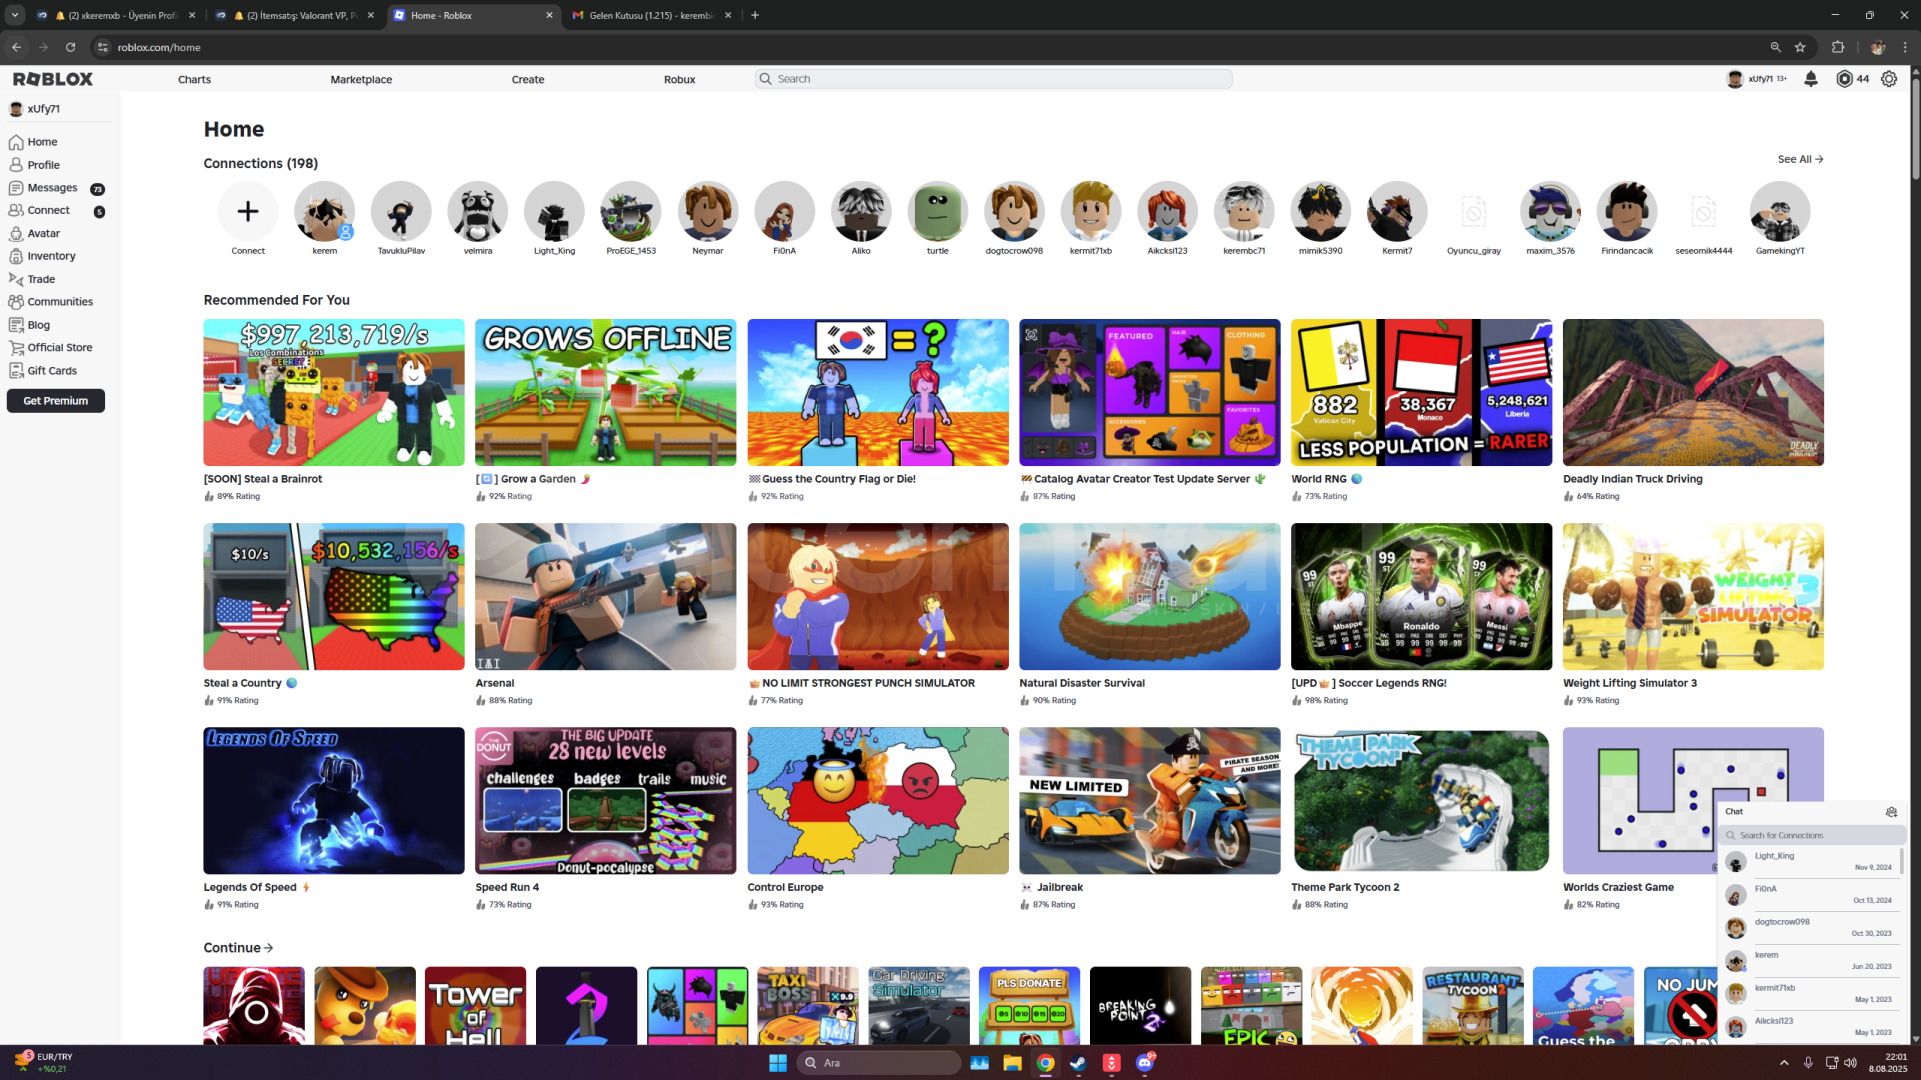Open Messages in the sidebar
The width and height of the screenshot is (1921, 1080).
point(52,188)
